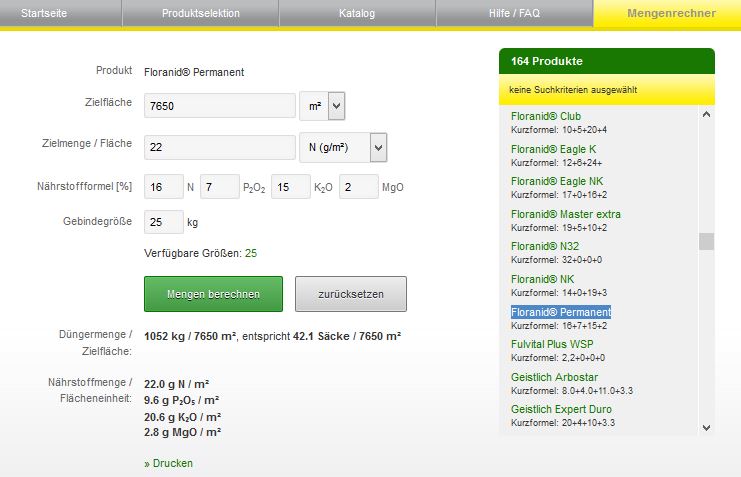Click the result '1052 kg / 7650 m²' text
This screenshot has height=477, width=741.
[x=190, y=336]
